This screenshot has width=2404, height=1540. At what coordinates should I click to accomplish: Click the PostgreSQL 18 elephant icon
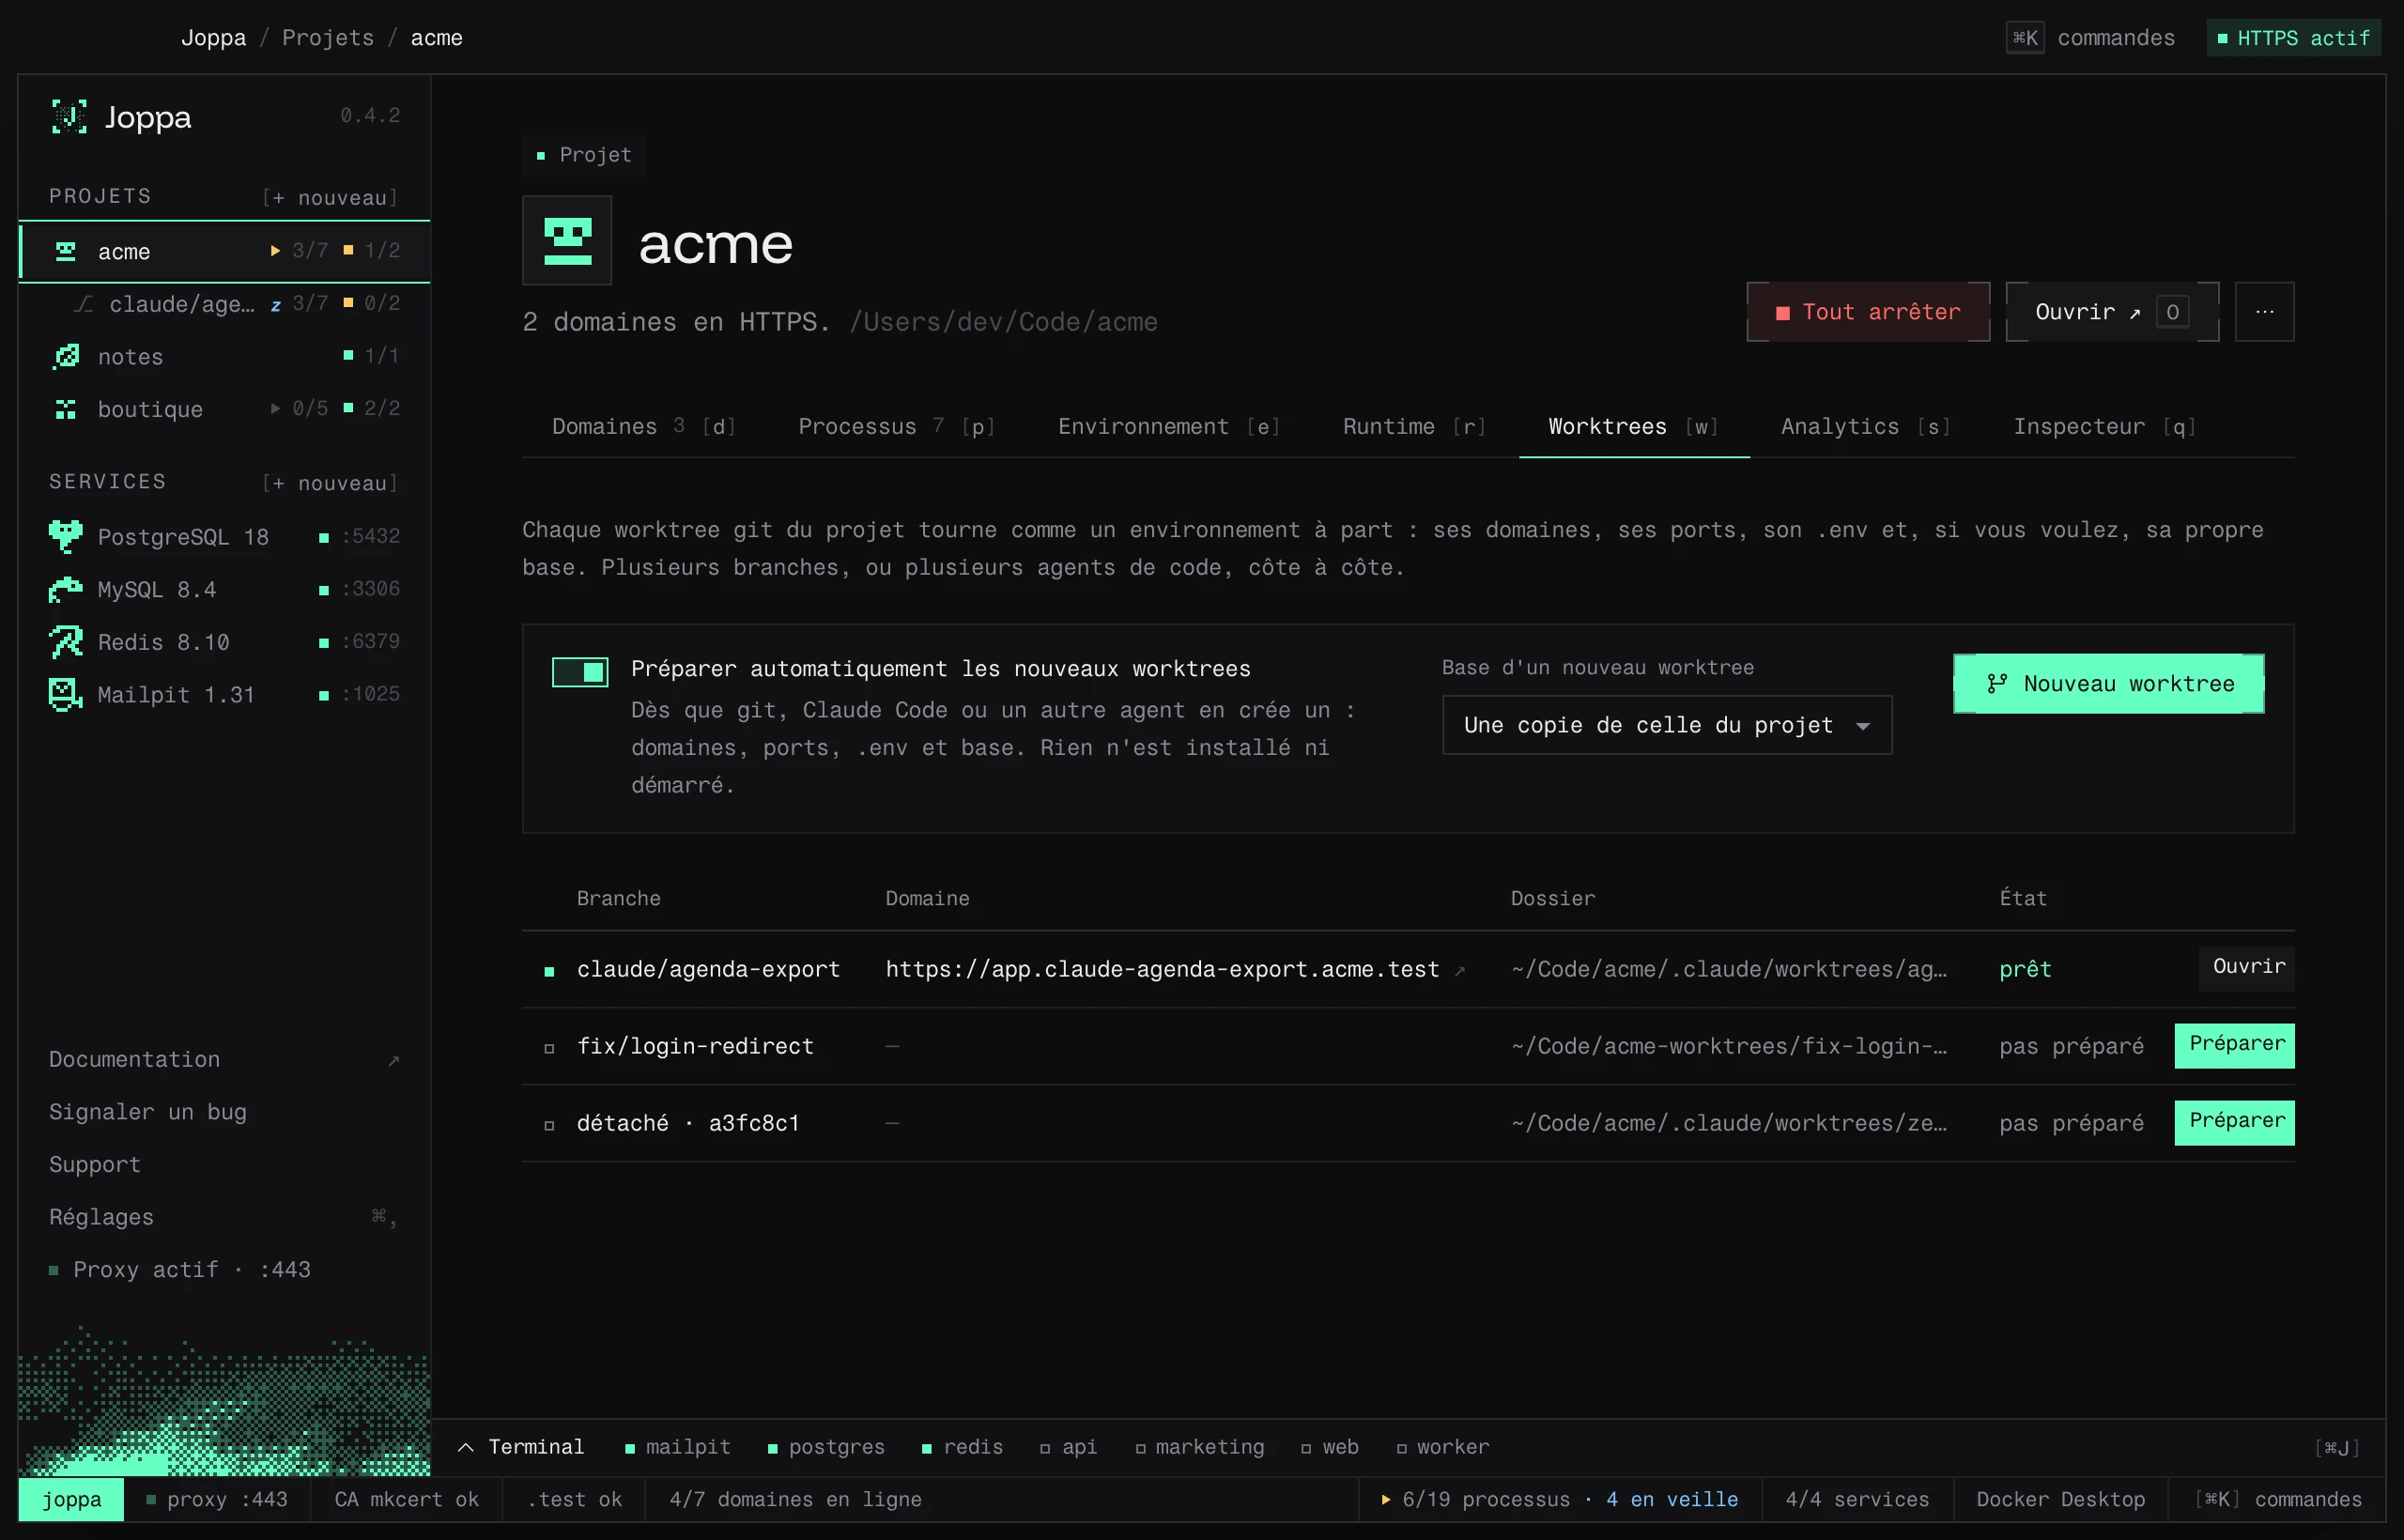(66, 537)
